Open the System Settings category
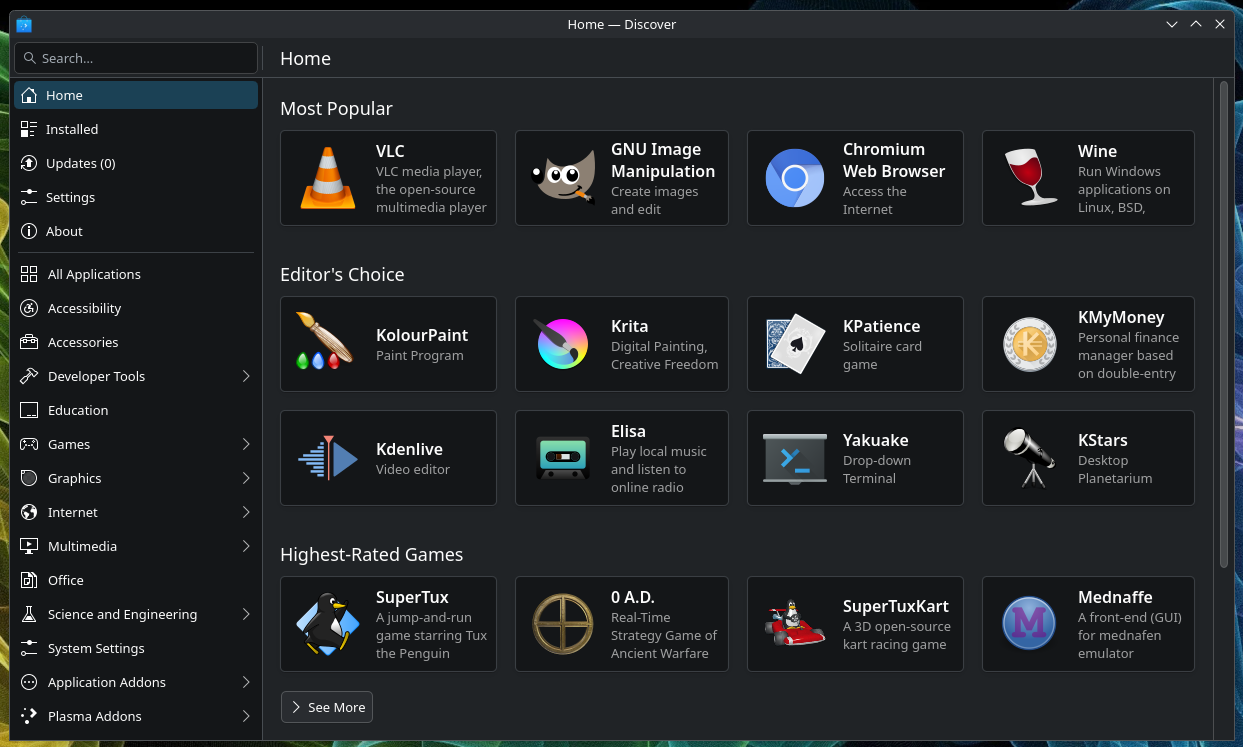This screenshot has width=1243, height=747. point(136,648)
